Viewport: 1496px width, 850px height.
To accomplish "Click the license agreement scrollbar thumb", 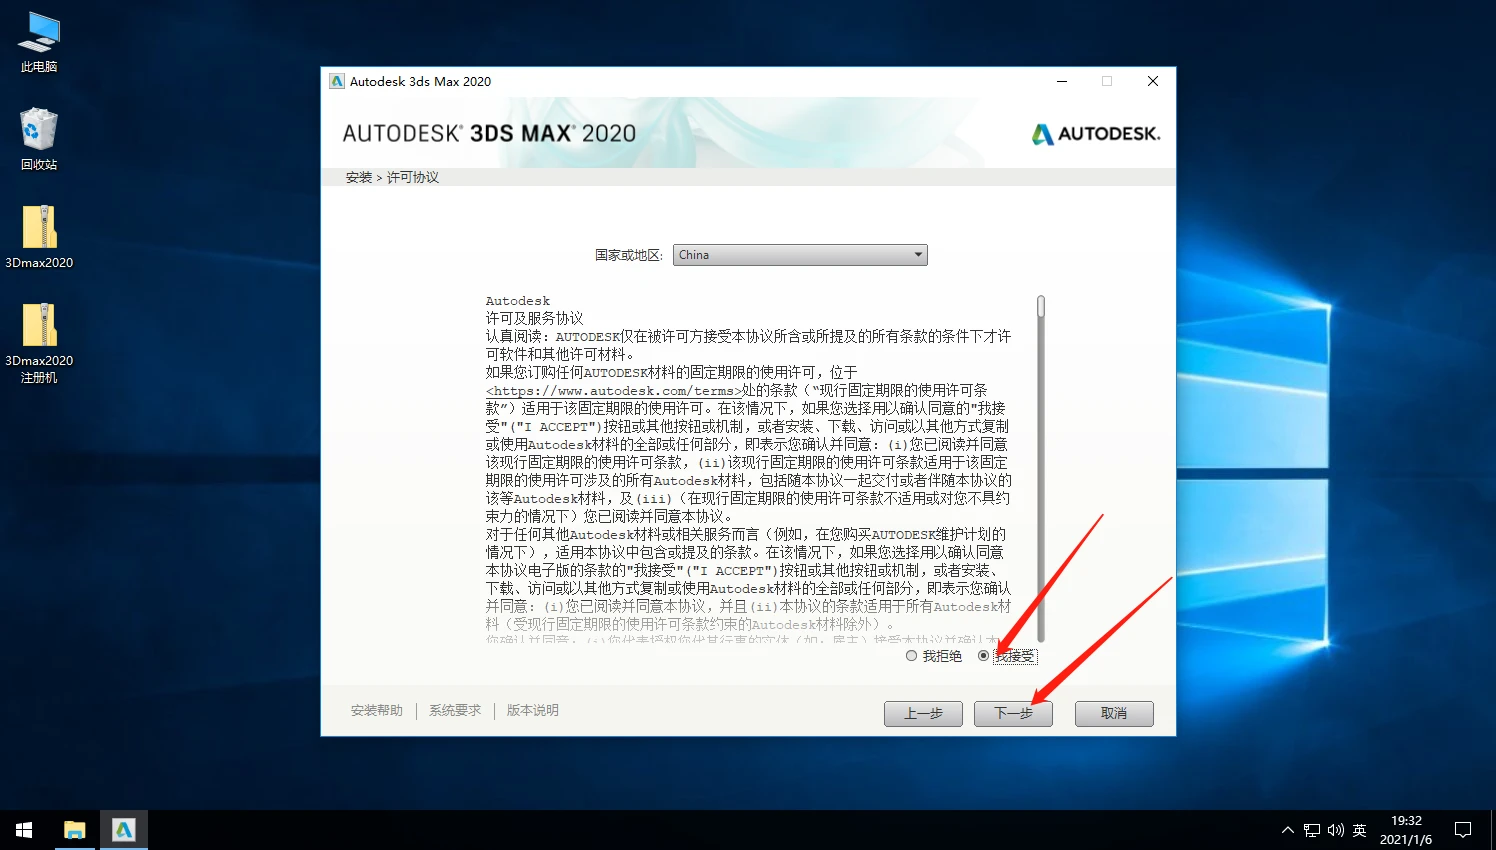I will tap(1041, 306).
